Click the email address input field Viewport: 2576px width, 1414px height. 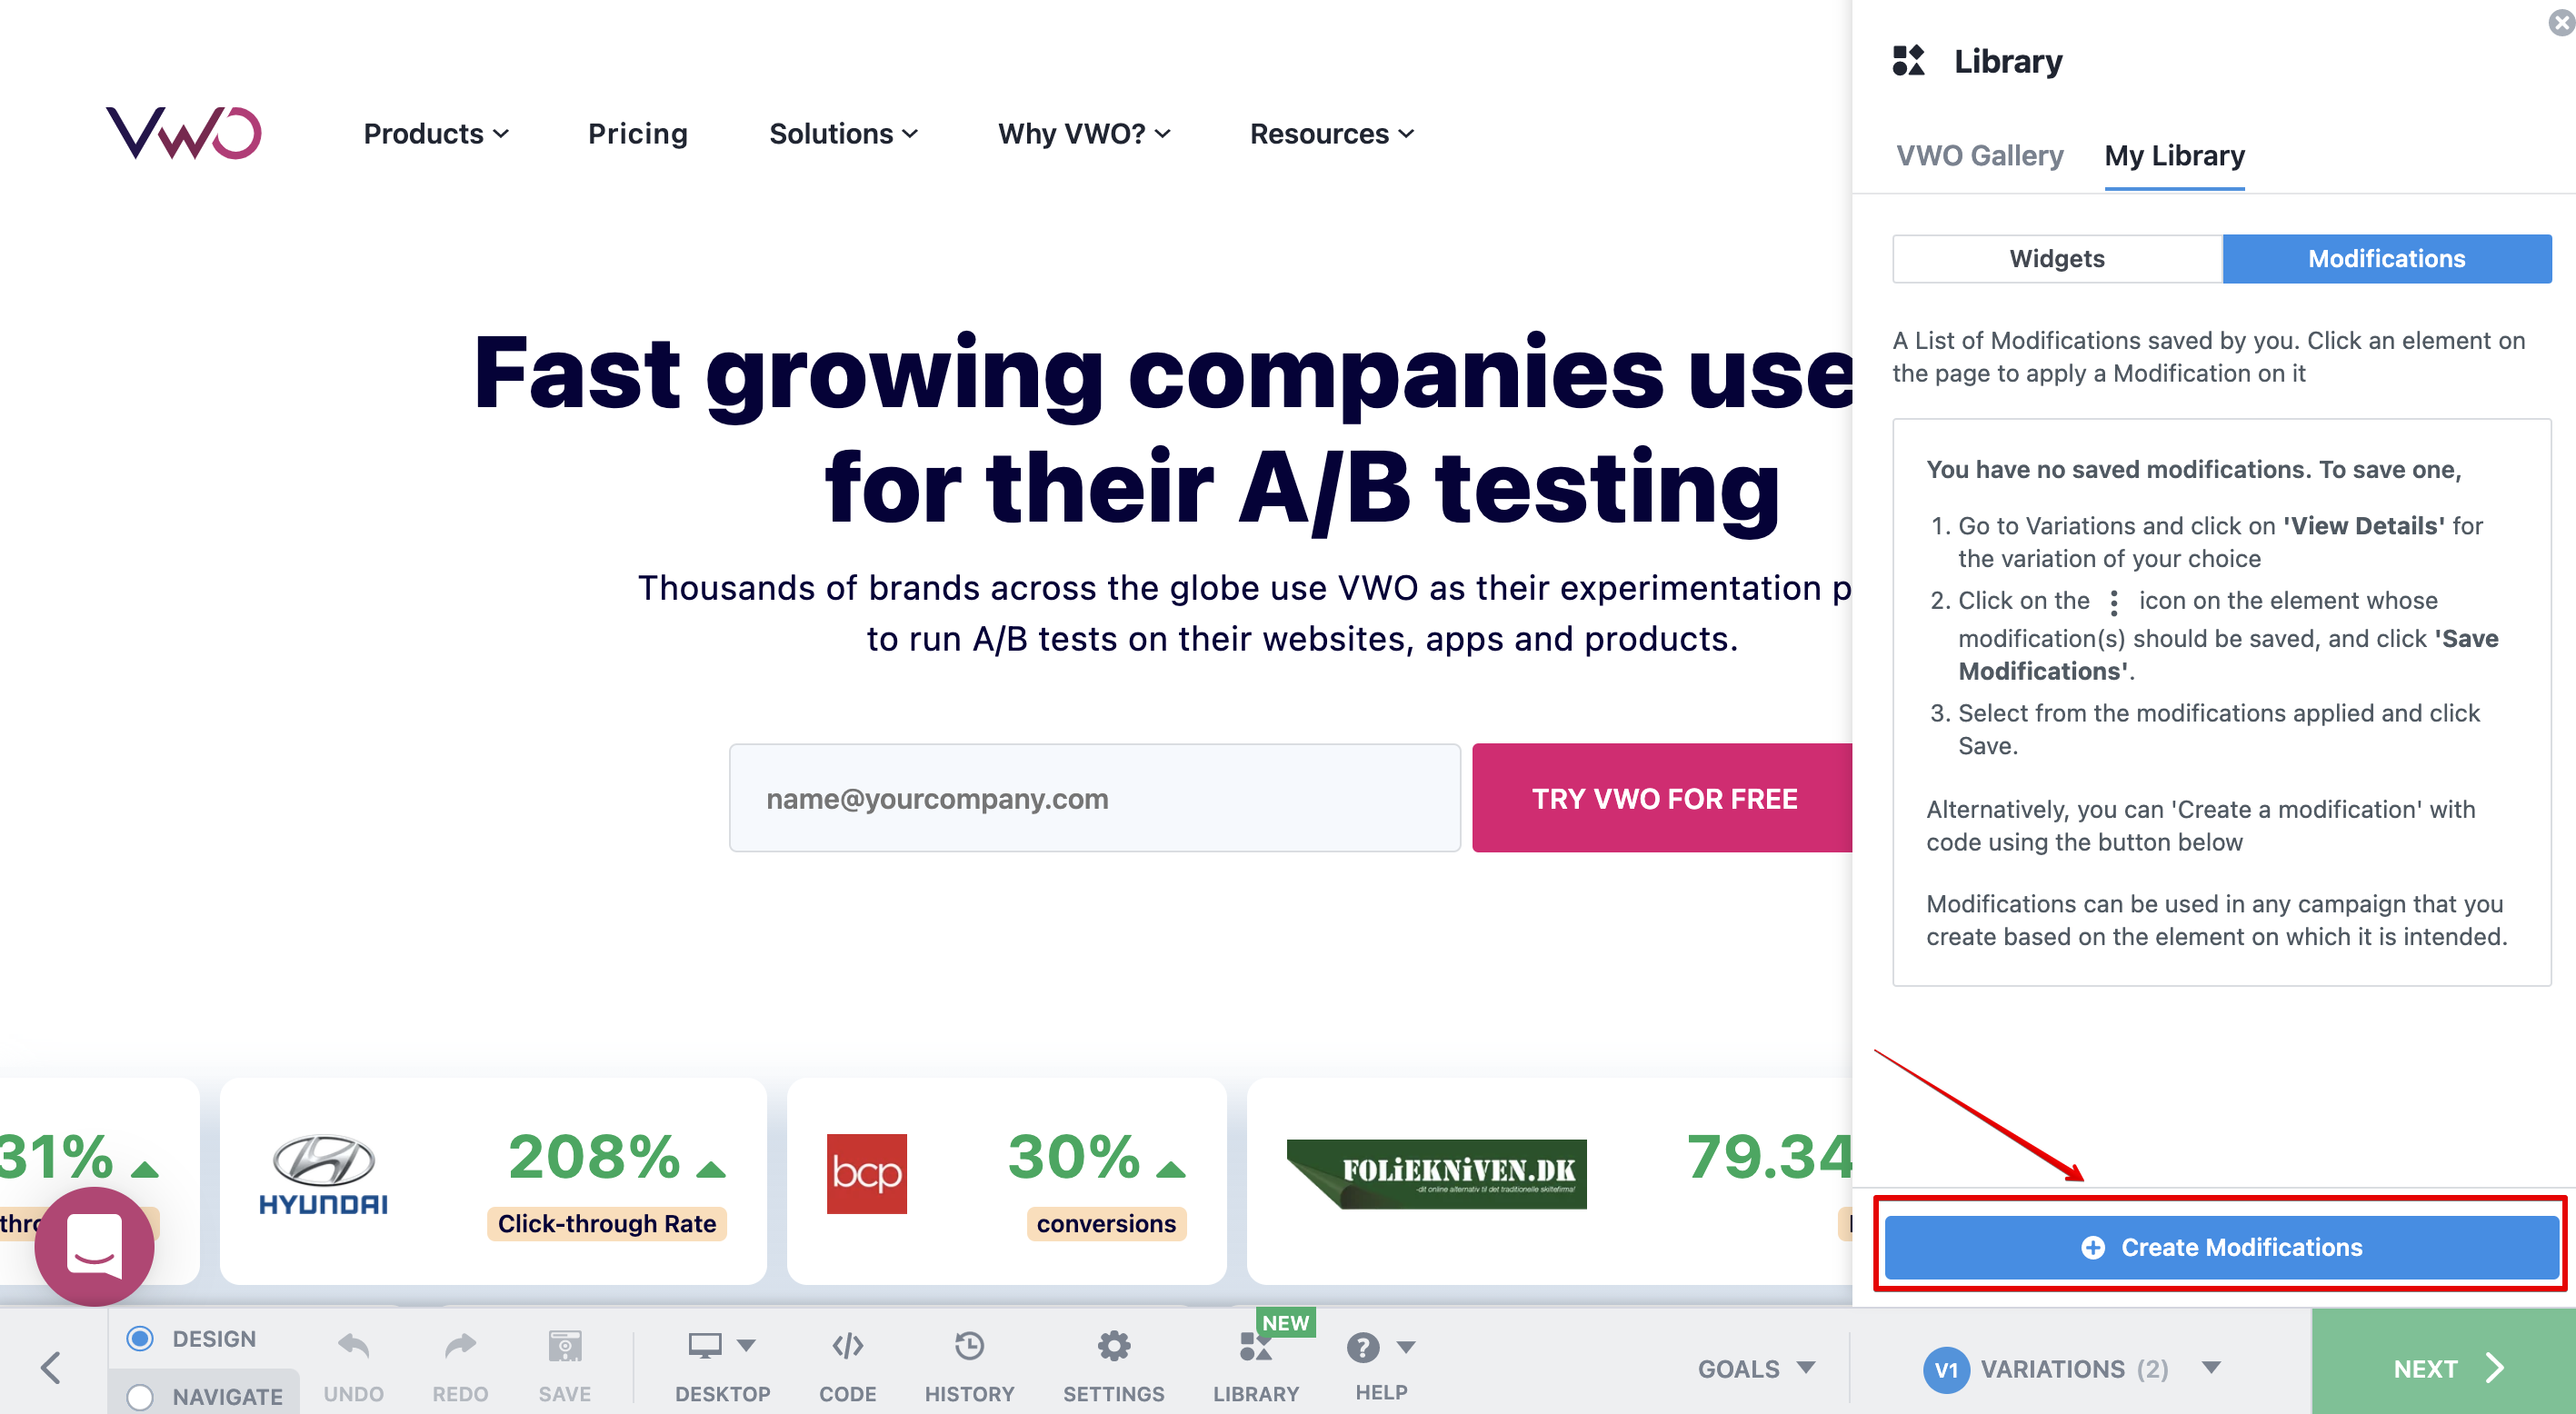1094,798
